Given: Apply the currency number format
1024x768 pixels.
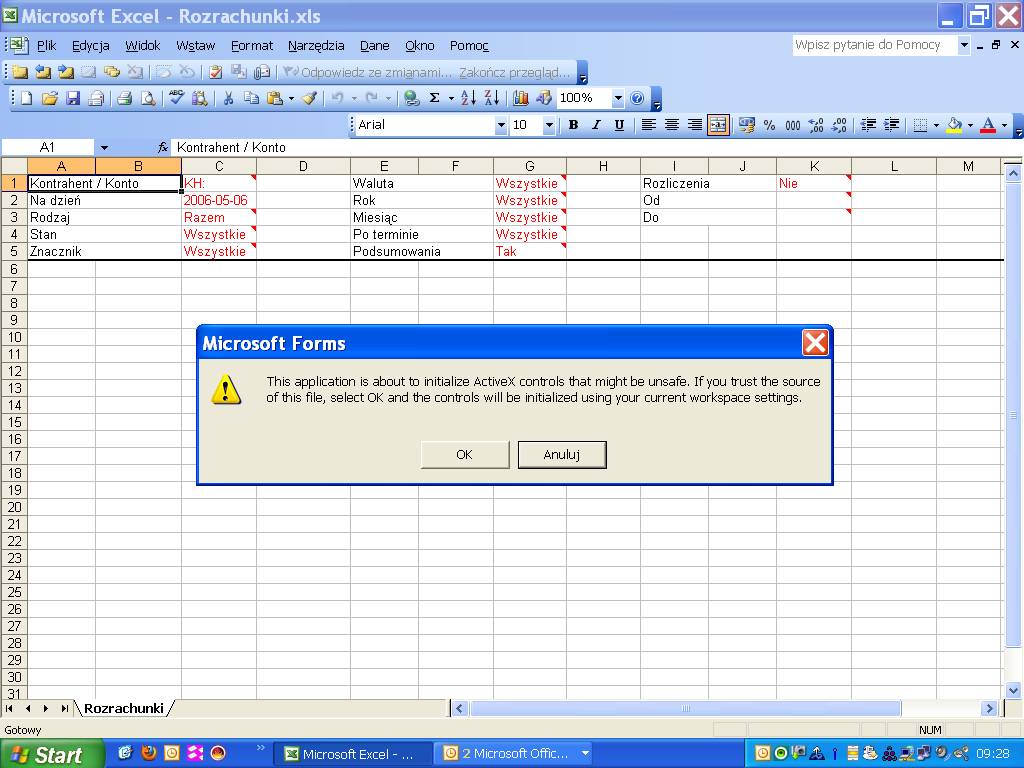Looking at the screenshot, I should click(x=746, y=125).
